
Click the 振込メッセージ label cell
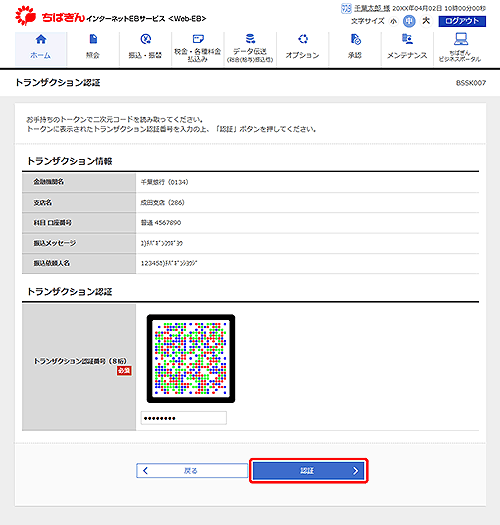(x=79, y=243)
